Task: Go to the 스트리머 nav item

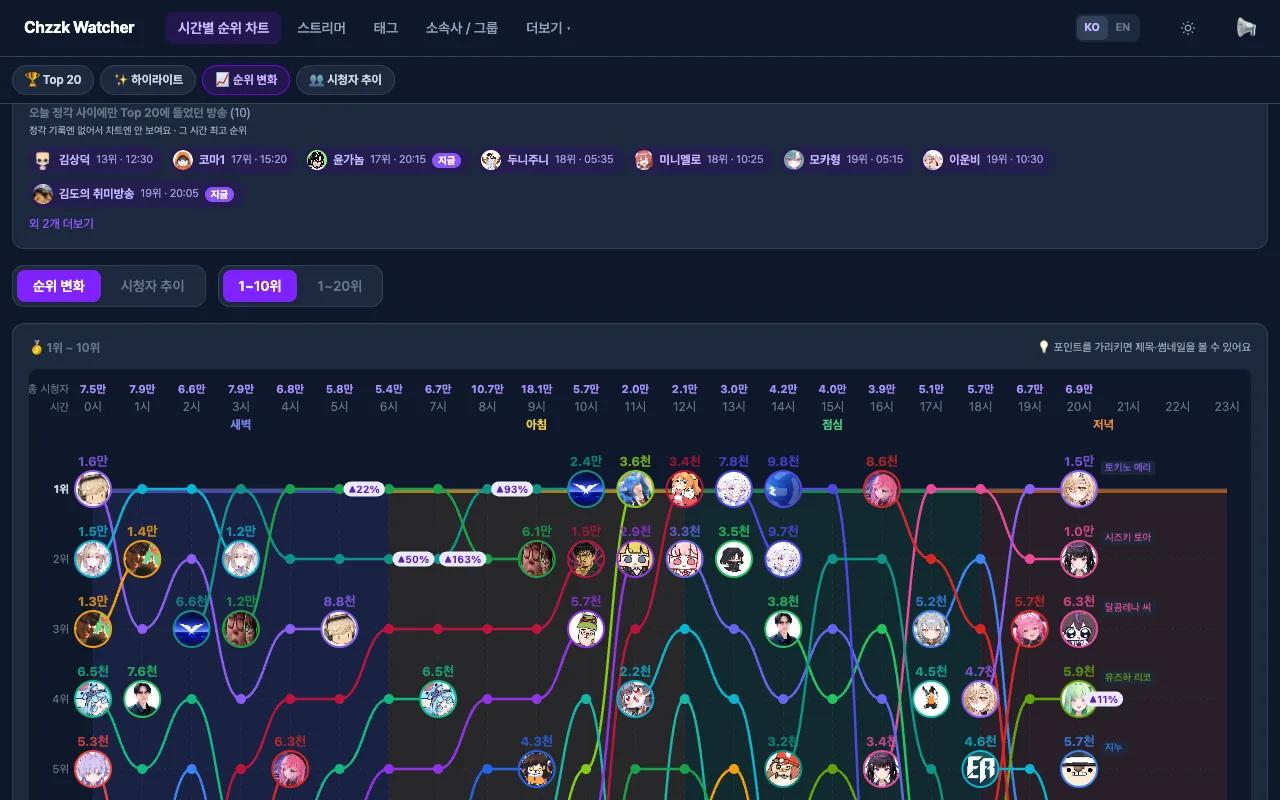Action: click(321, 28)
